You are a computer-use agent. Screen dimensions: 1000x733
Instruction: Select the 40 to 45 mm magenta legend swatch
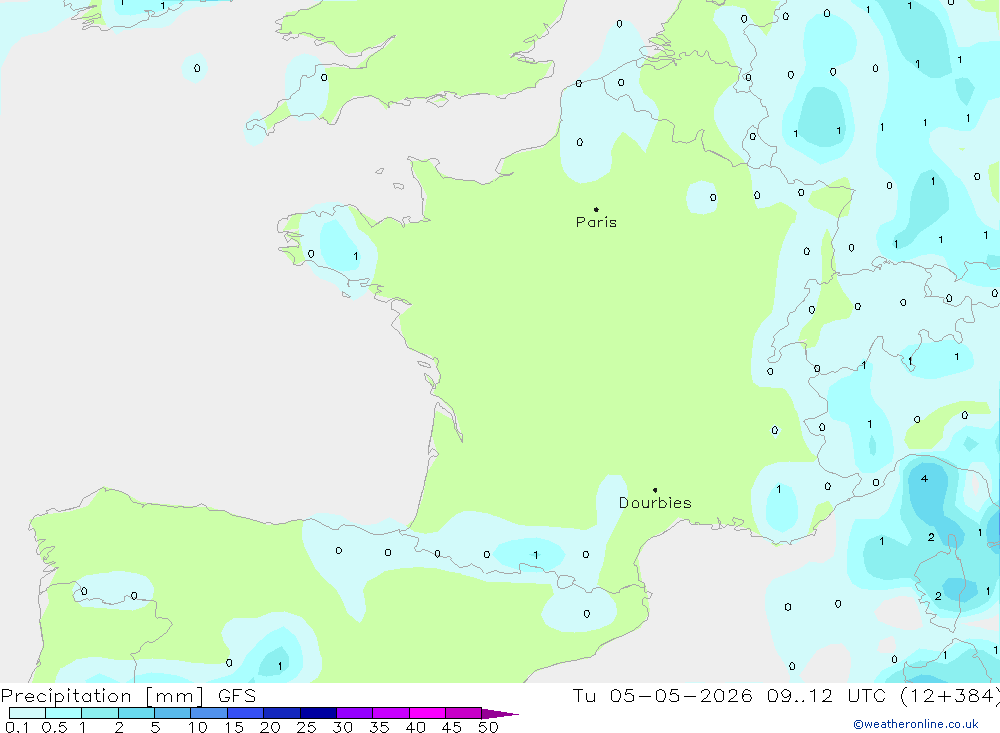click(x=427, y=713)
